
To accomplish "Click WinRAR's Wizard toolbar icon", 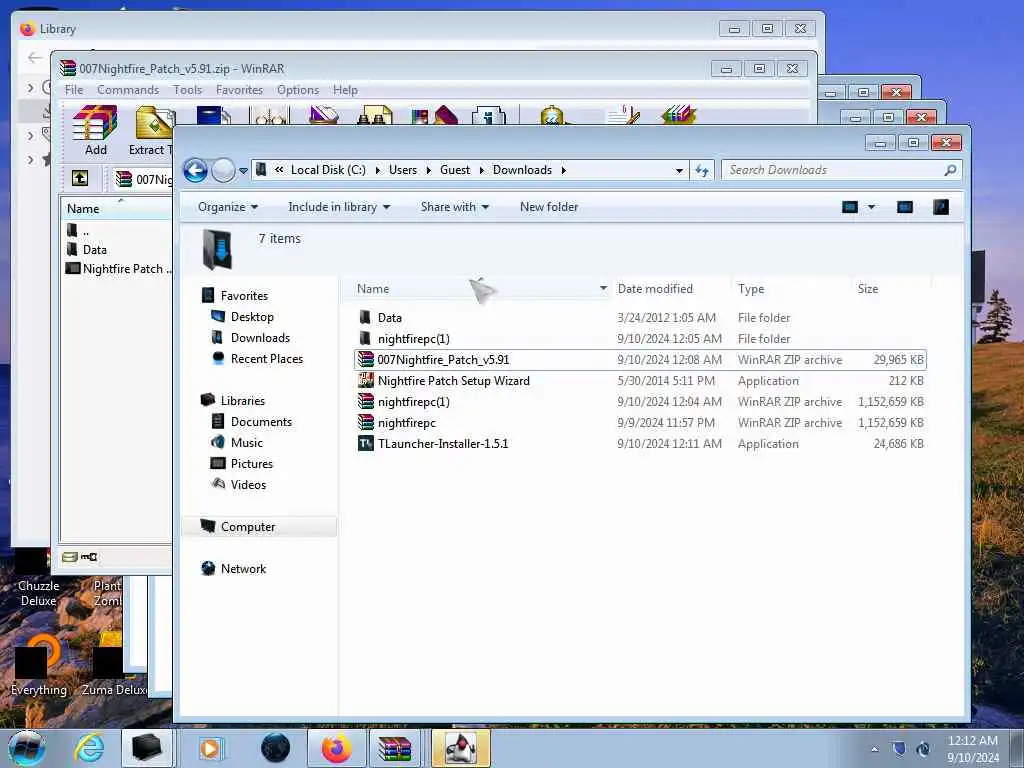I will 436,115.
